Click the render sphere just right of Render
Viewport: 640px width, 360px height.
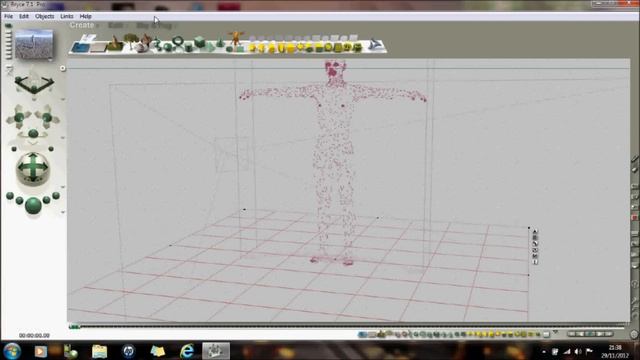tap(47, 200)
